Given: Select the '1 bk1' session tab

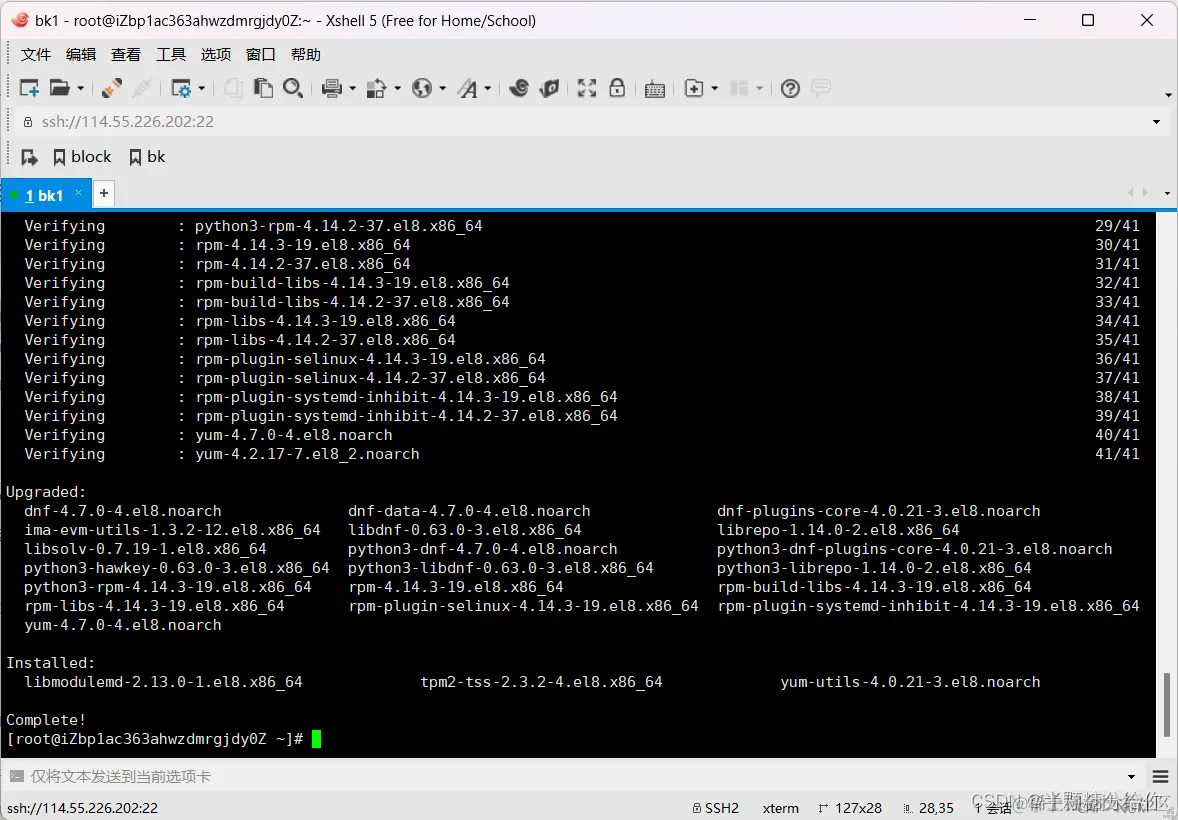Looking at the screenshot, I should (46, 195).
